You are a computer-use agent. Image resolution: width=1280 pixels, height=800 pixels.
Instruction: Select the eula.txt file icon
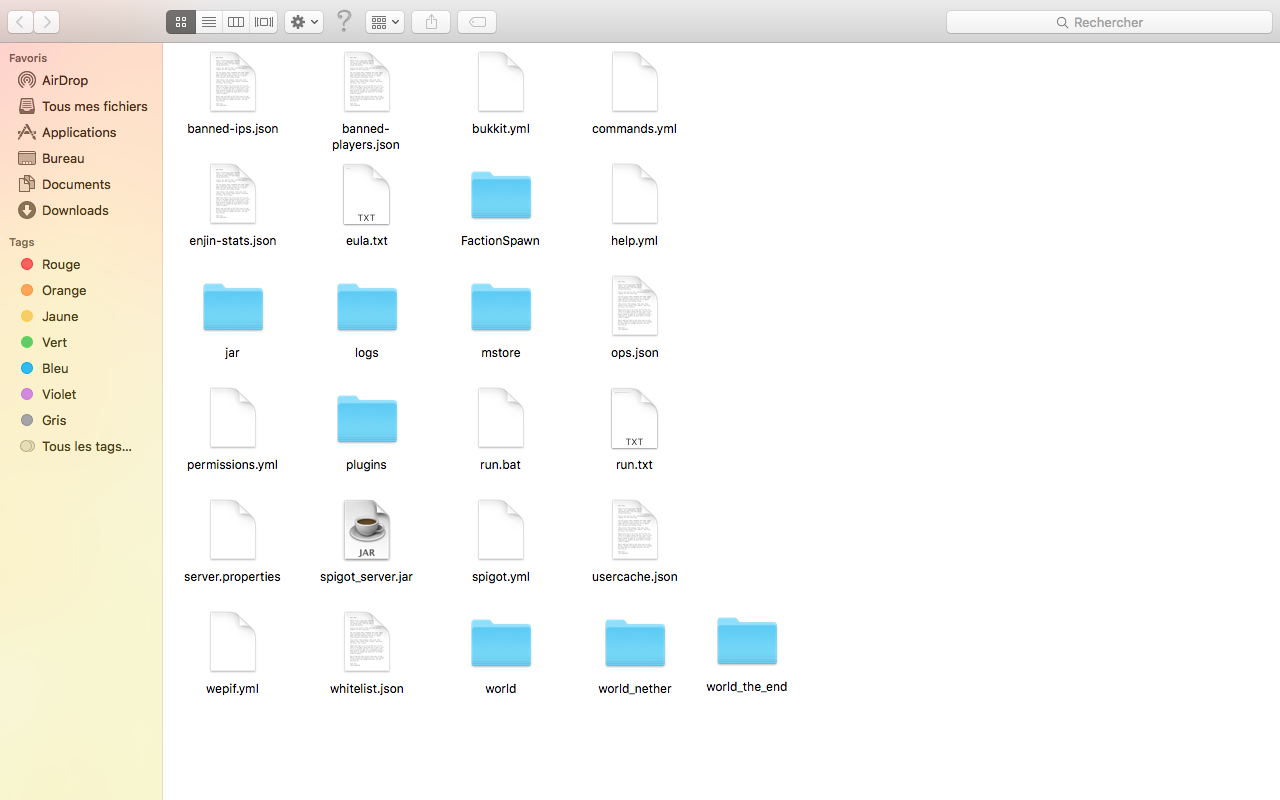367,194
